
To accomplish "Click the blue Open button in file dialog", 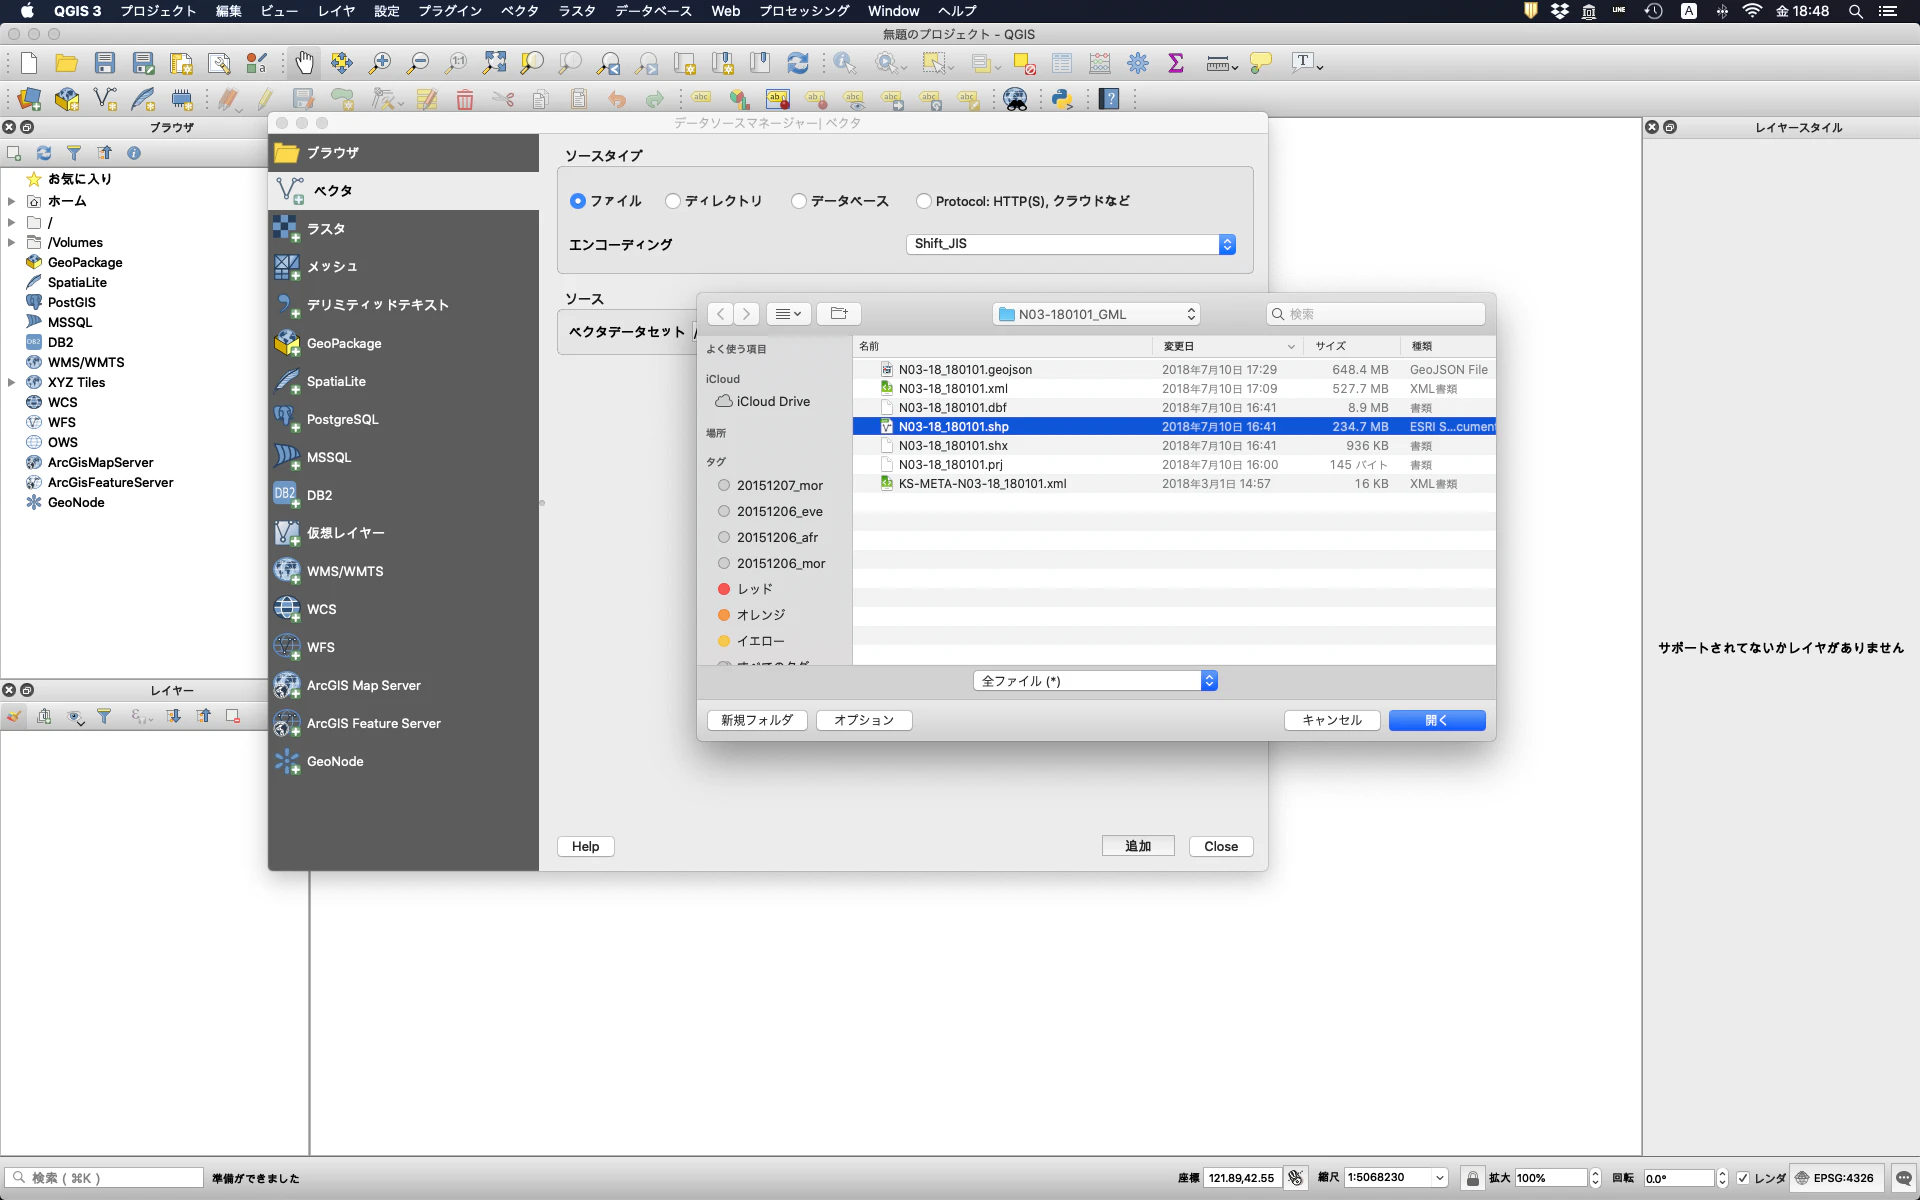I will [1436, 720].
